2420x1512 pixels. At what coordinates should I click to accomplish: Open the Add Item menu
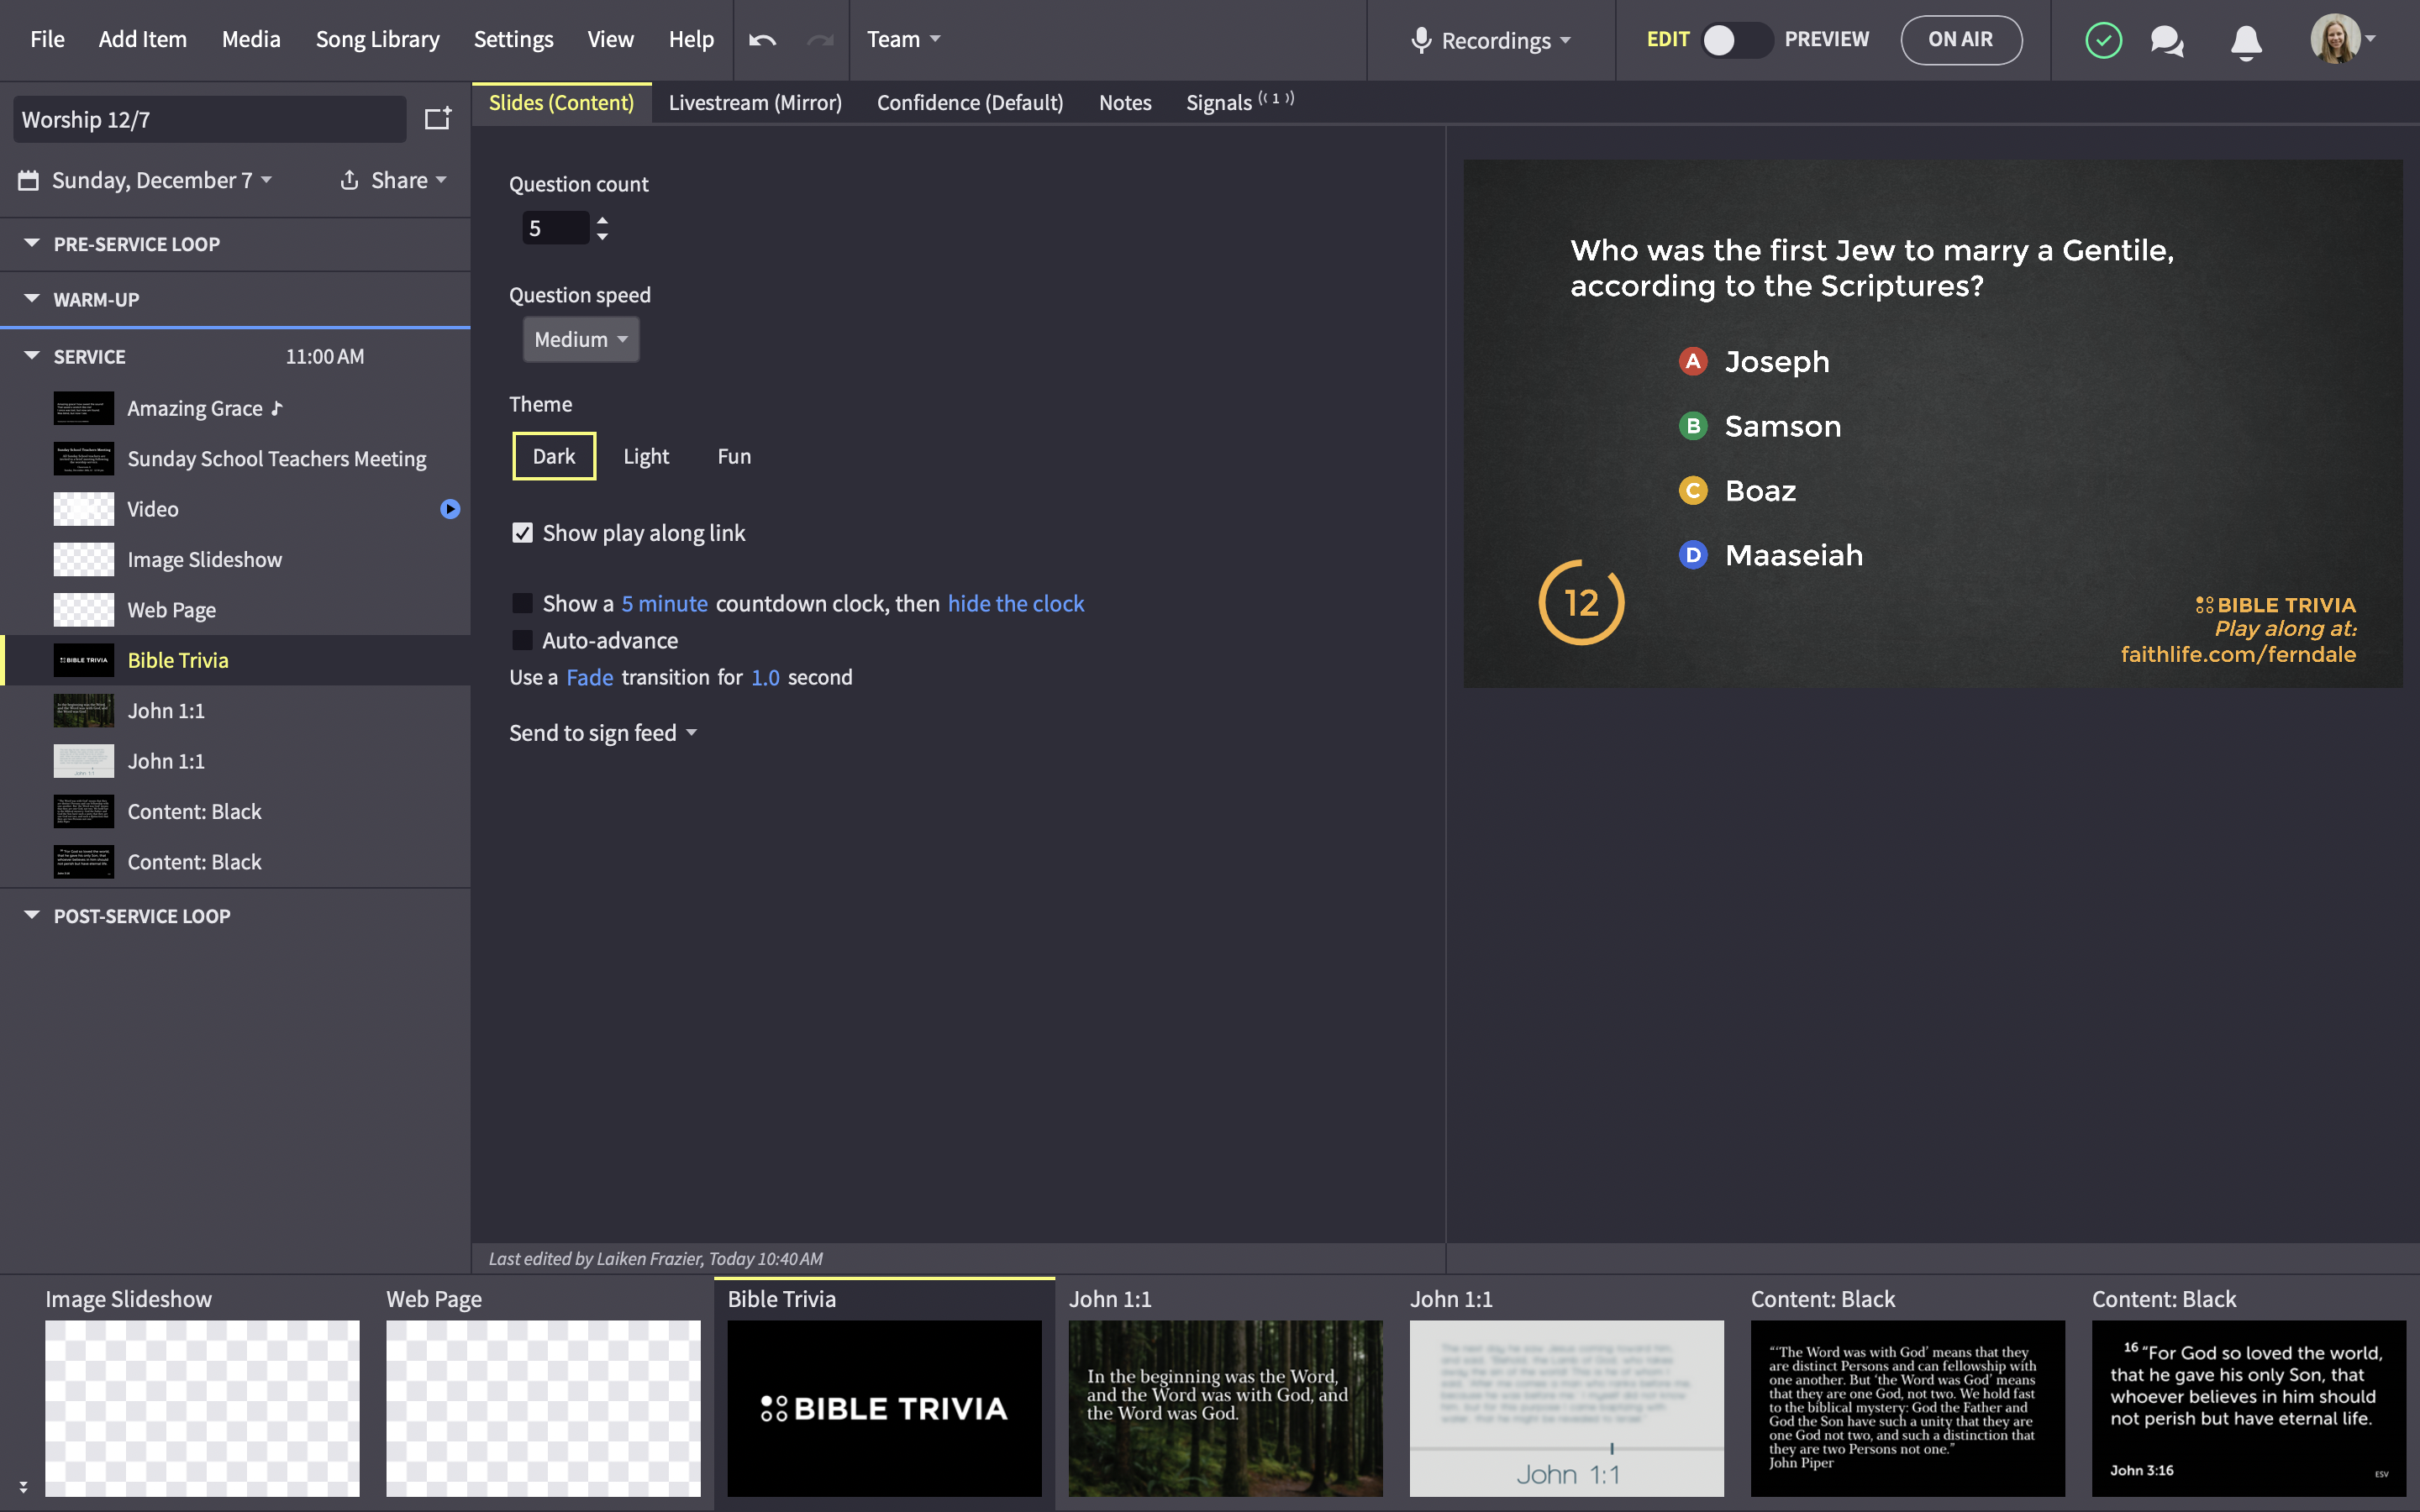142,39
